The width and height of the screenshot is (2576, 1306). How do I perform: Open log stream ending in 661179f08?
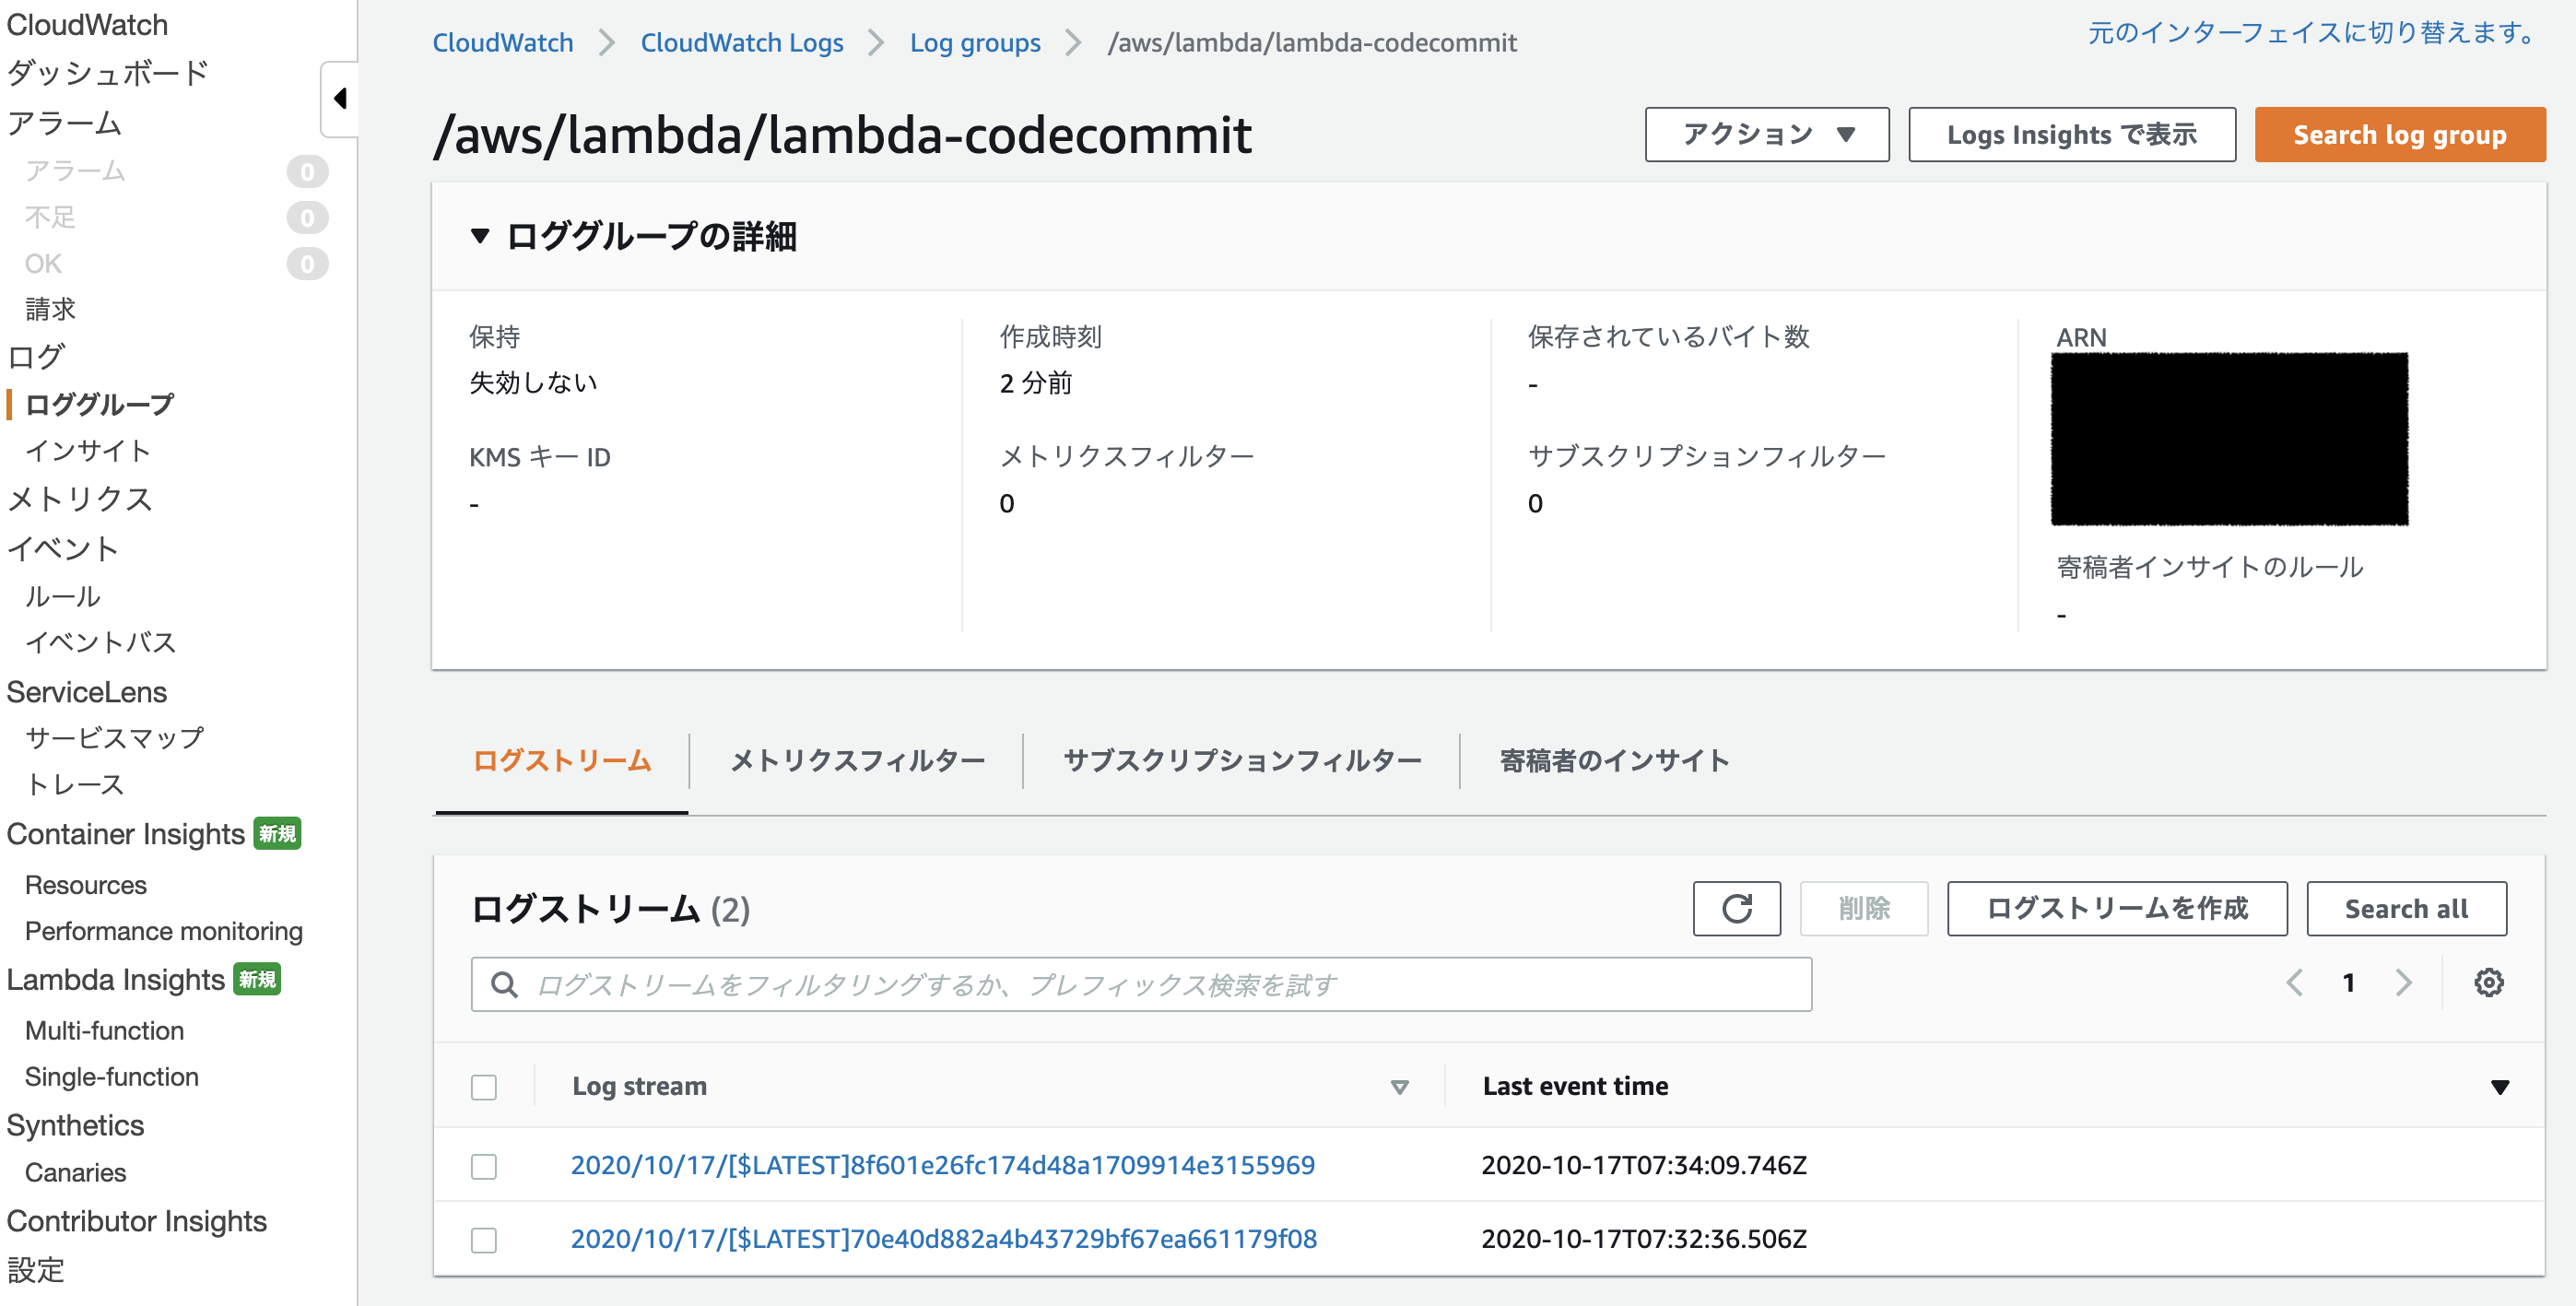click(x=944, y=1239)
